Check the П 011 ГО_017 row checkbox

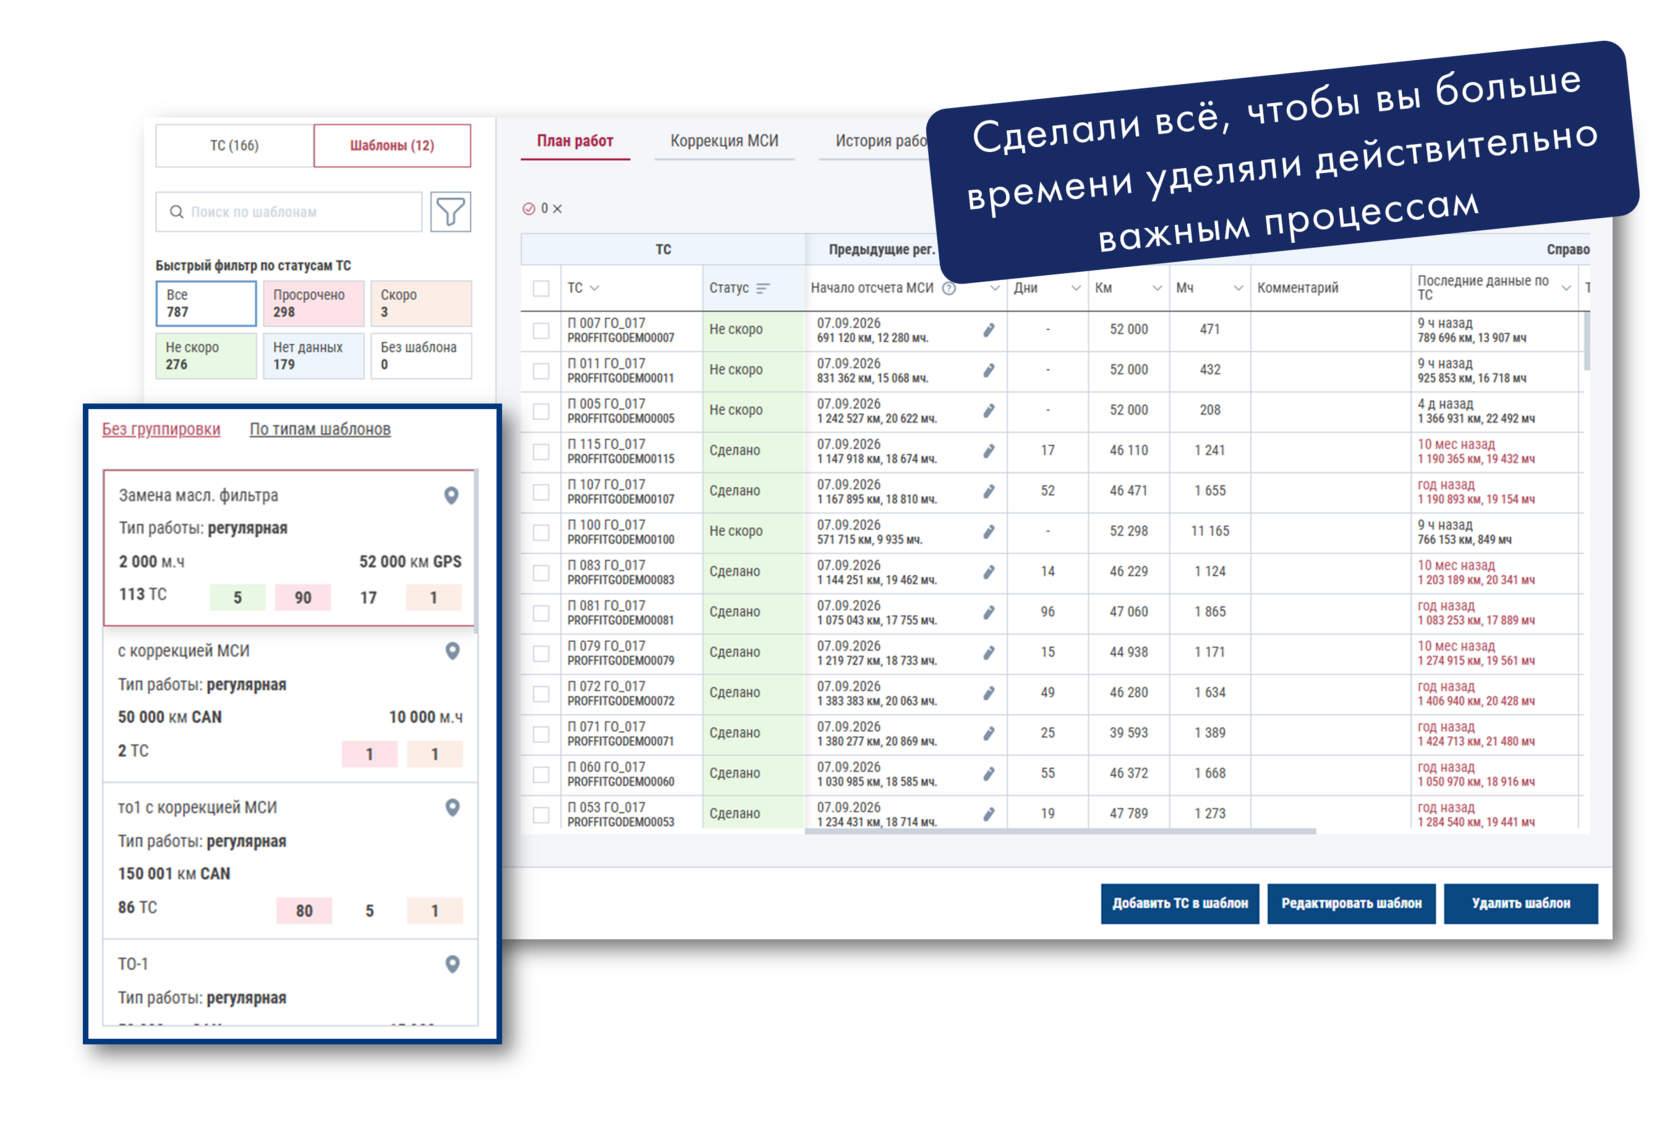coord(541,371)
